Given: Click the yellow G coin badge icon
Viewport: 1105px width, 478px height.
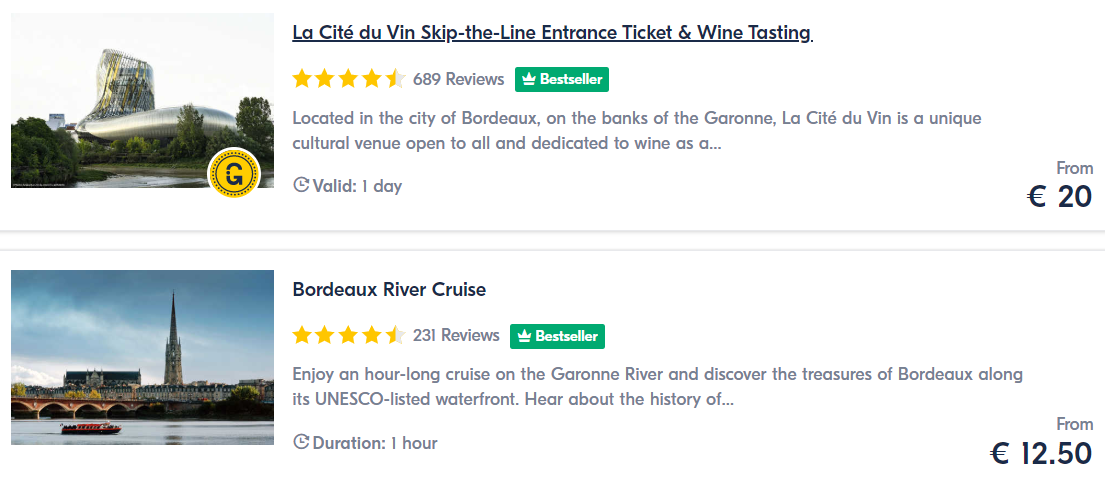Looking at the screenshot, I should click(235, 173).
